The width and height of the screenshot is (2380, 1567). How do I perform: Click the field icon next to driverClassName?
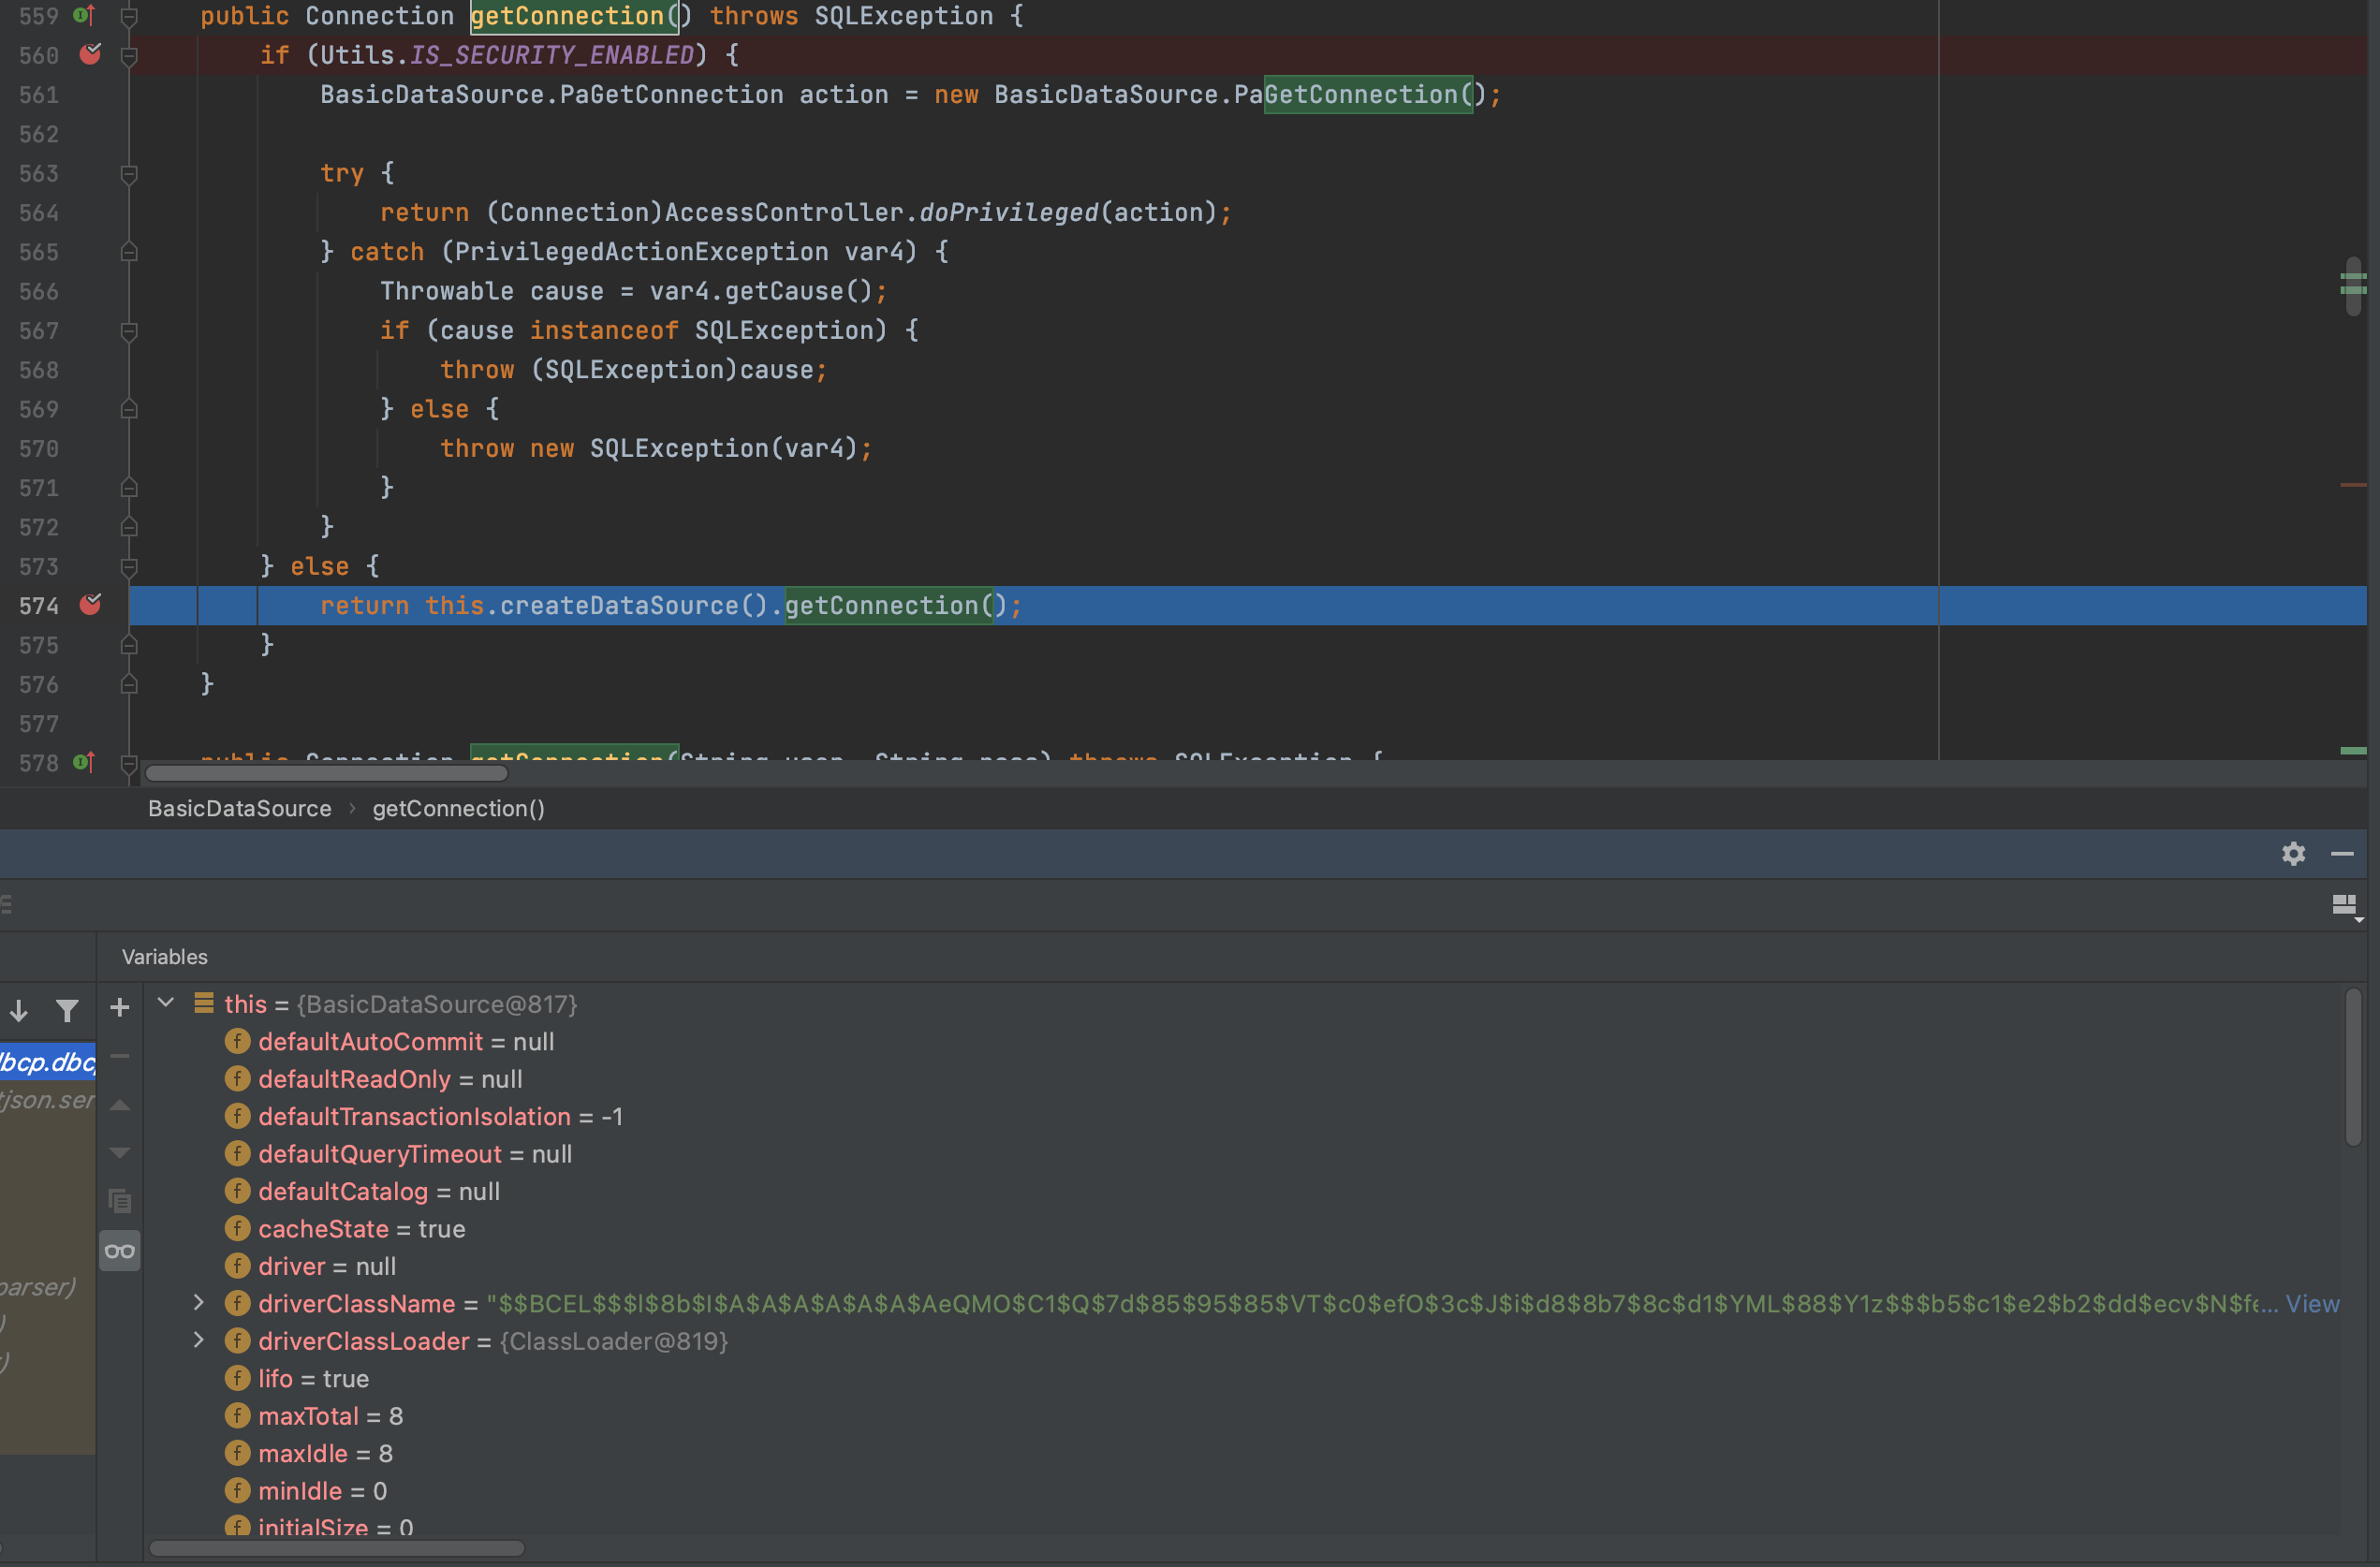pos(237,1303)
